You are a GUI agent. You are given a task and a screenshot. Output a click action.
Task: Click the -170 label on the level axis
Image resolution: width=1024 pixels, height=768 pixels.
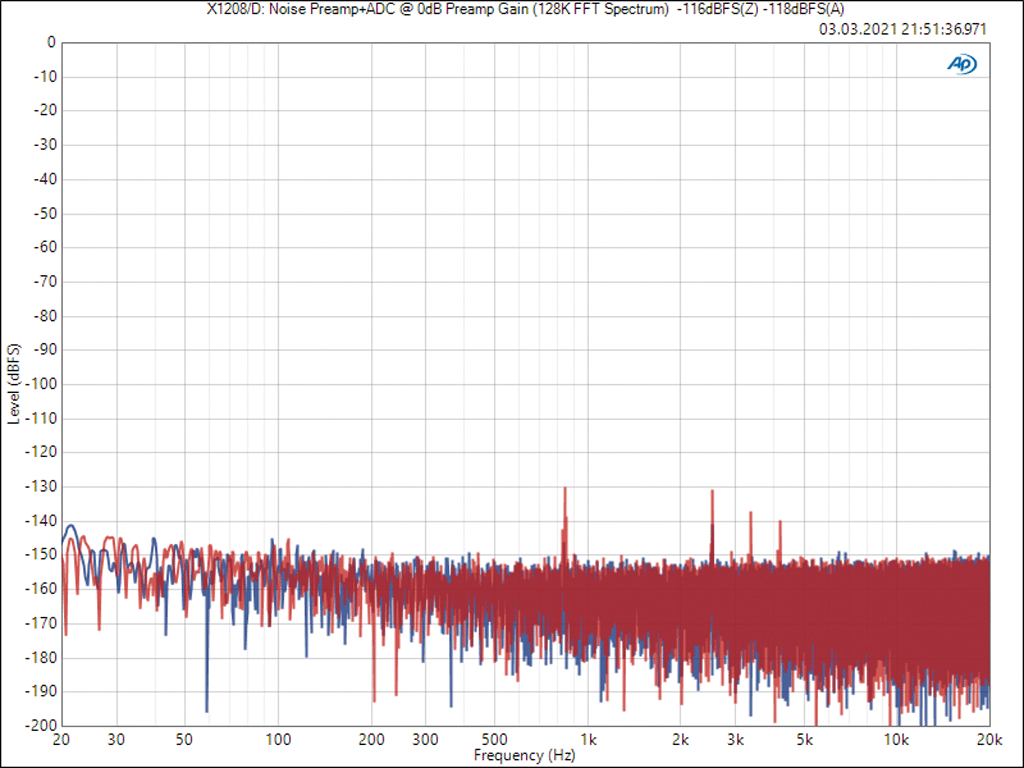[42, 623]
